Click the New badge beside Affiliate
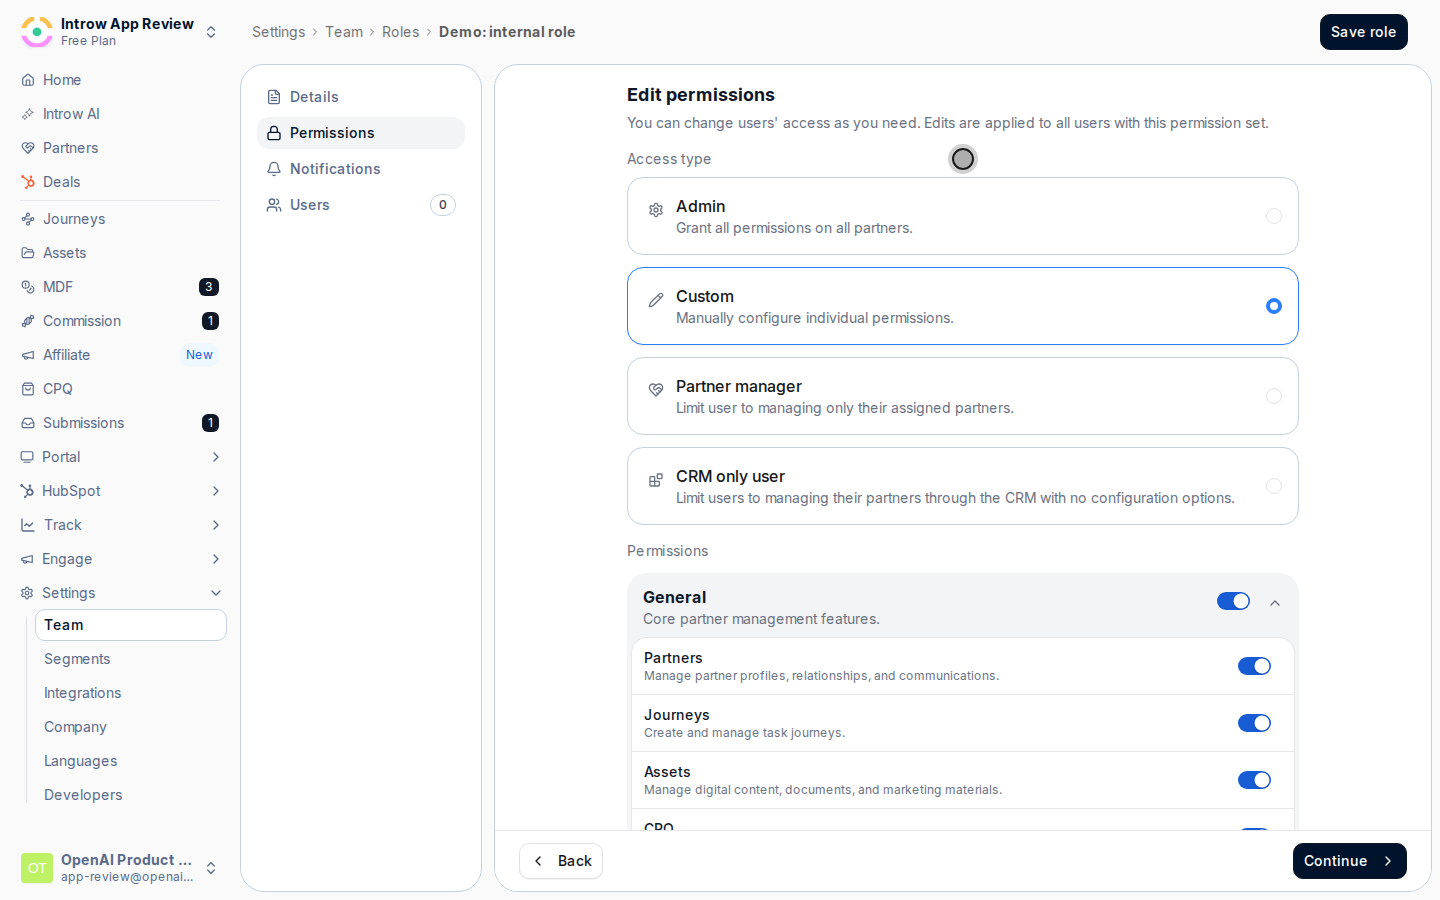The width and height of the screenshot is (1440, 900). pyautogui.click(x=199, y=355)
